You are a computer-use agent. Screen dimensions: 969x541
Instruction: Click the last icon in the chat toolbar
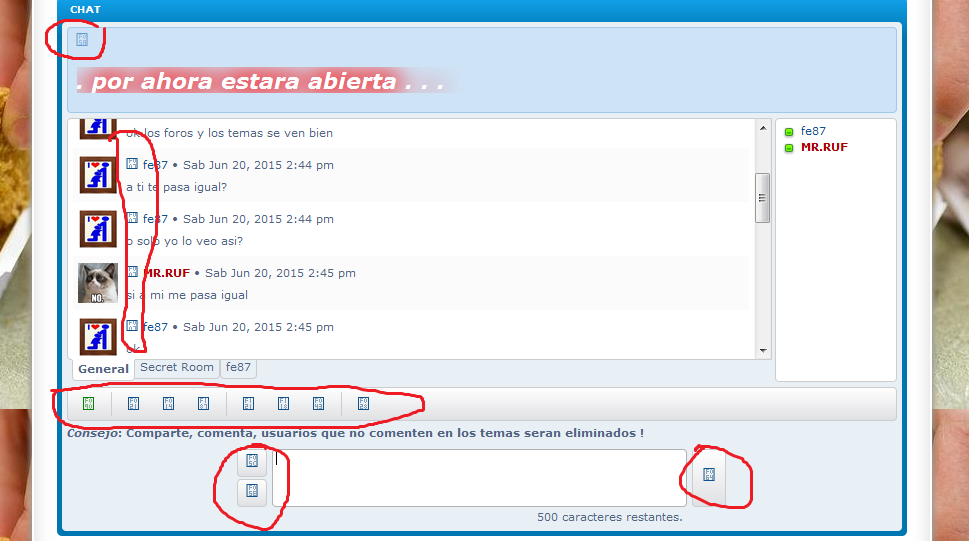click(364, 404)
